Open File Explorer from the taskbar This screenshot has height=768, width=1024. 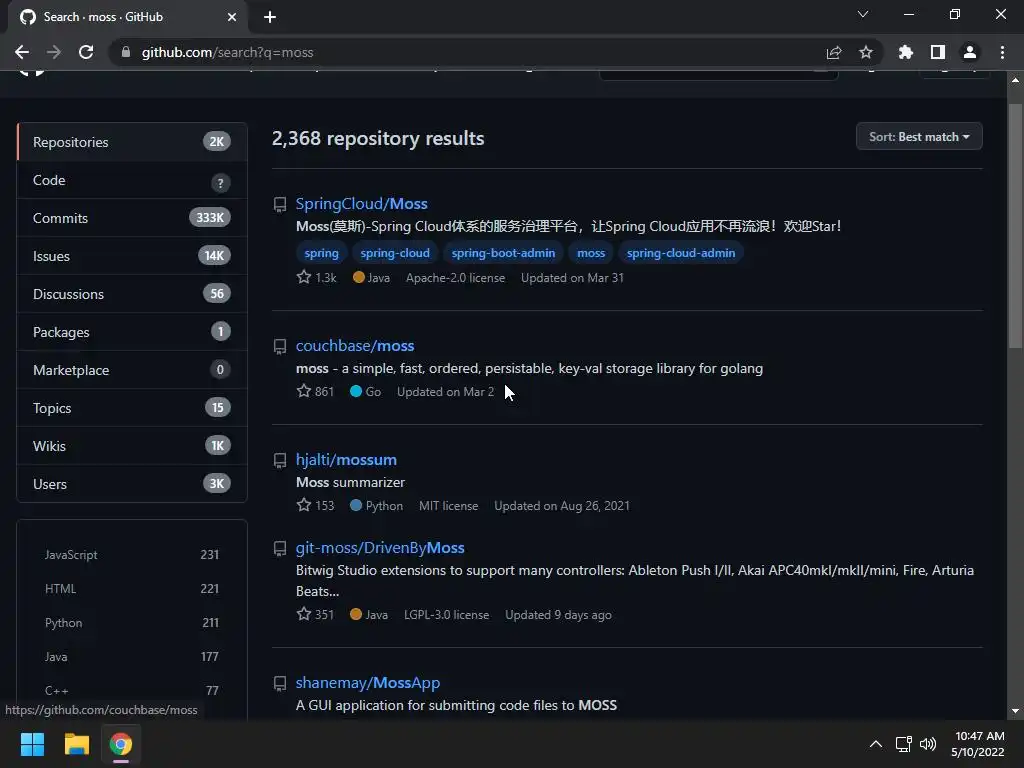pos(76,744)
